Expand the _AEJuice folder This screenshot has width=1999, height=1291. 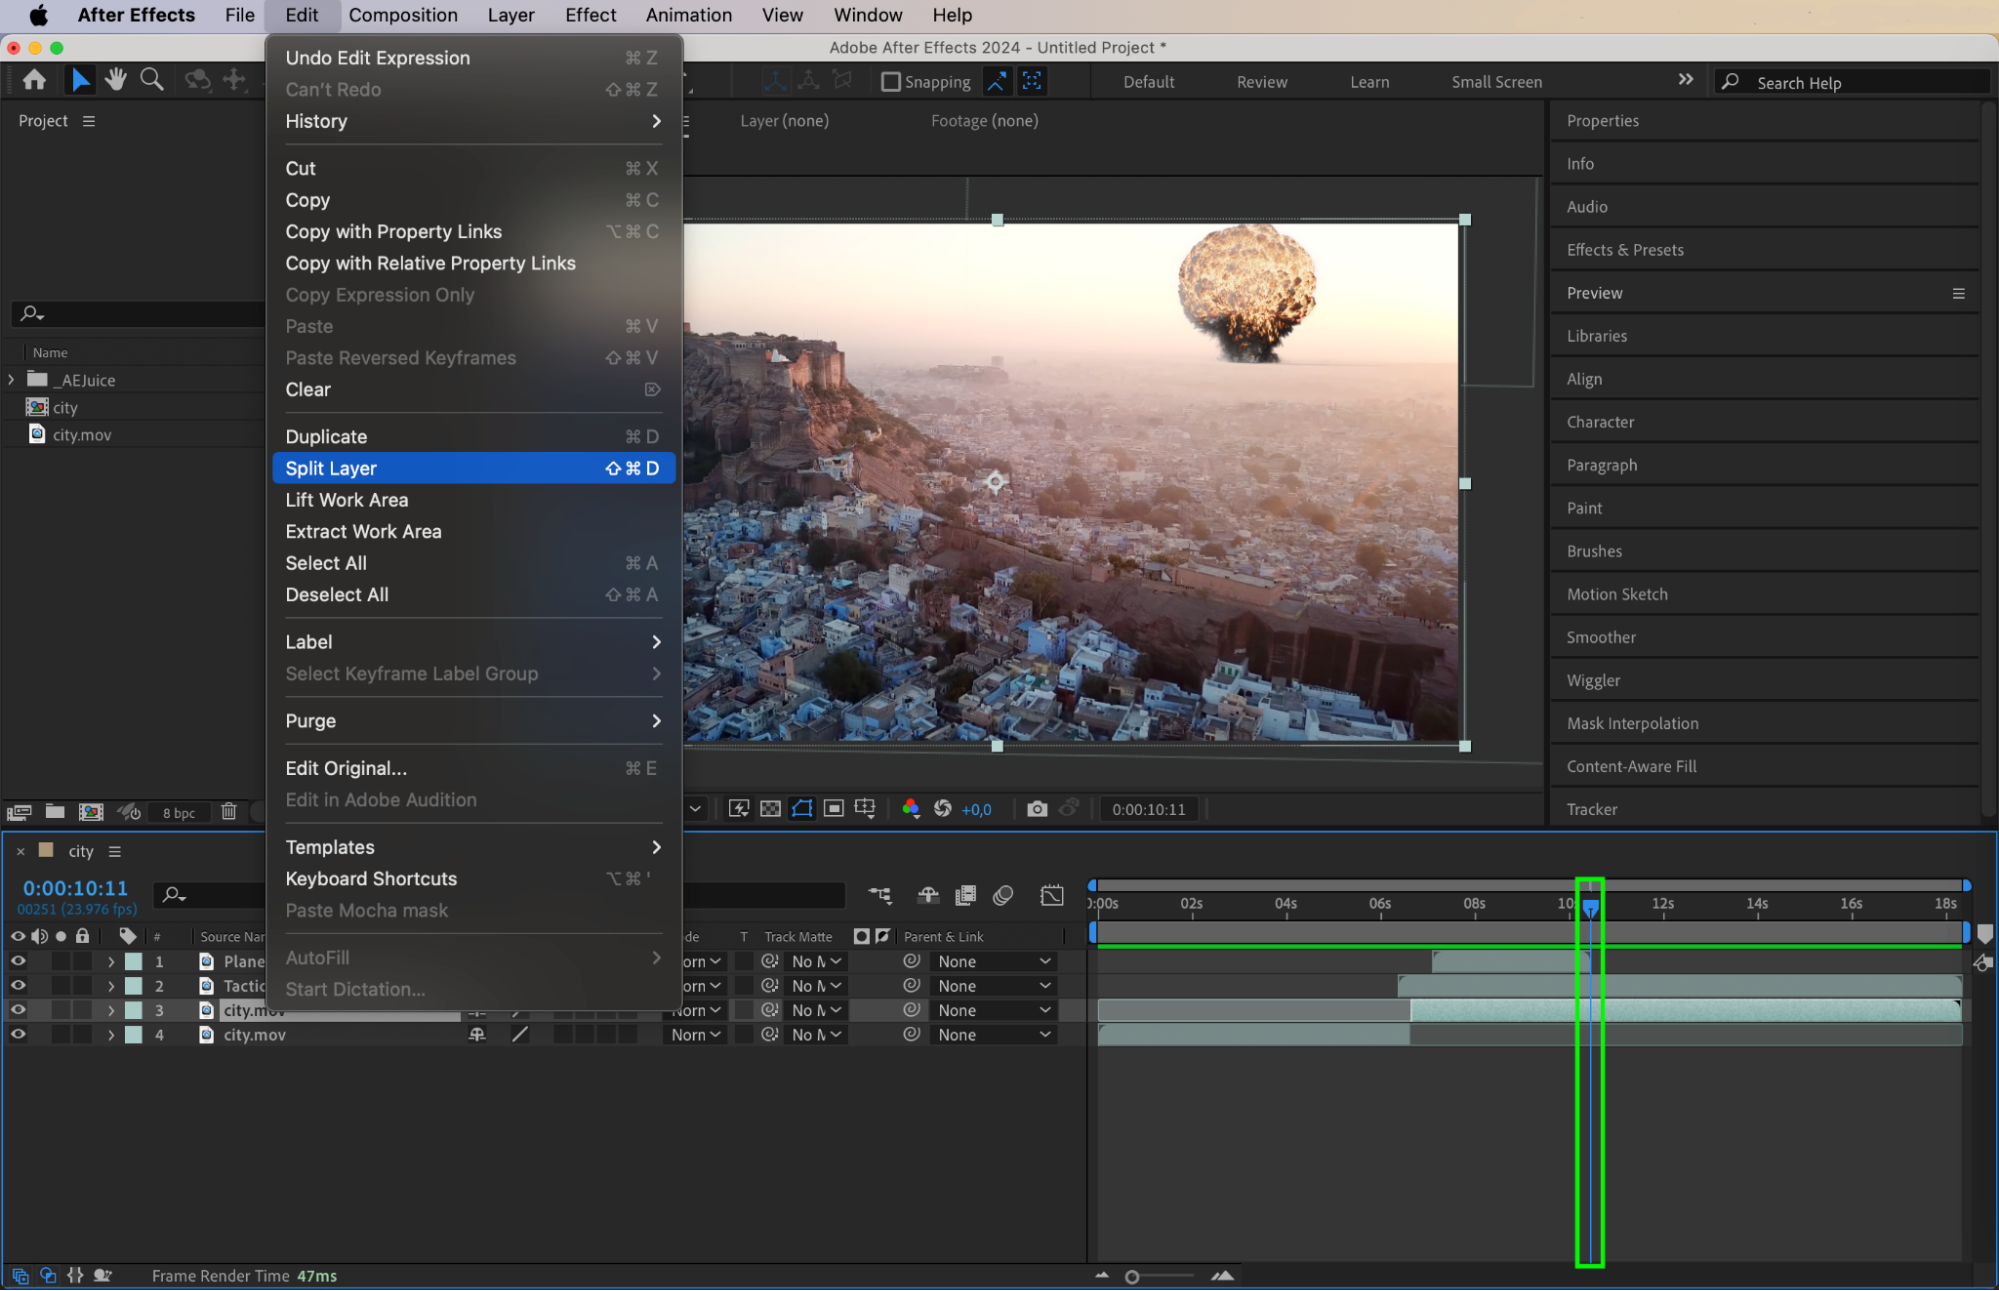tap(11, 380)
